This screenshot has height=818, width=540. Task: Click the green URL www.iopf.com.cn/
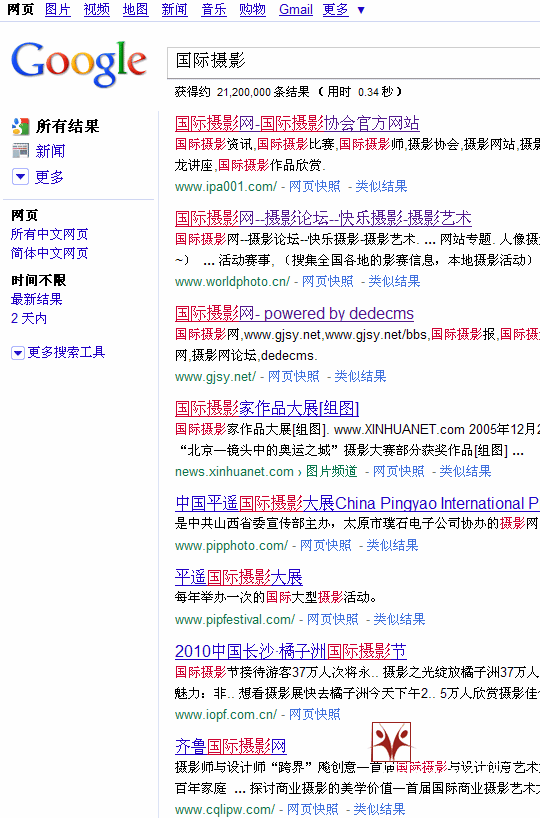pos(226,714)
